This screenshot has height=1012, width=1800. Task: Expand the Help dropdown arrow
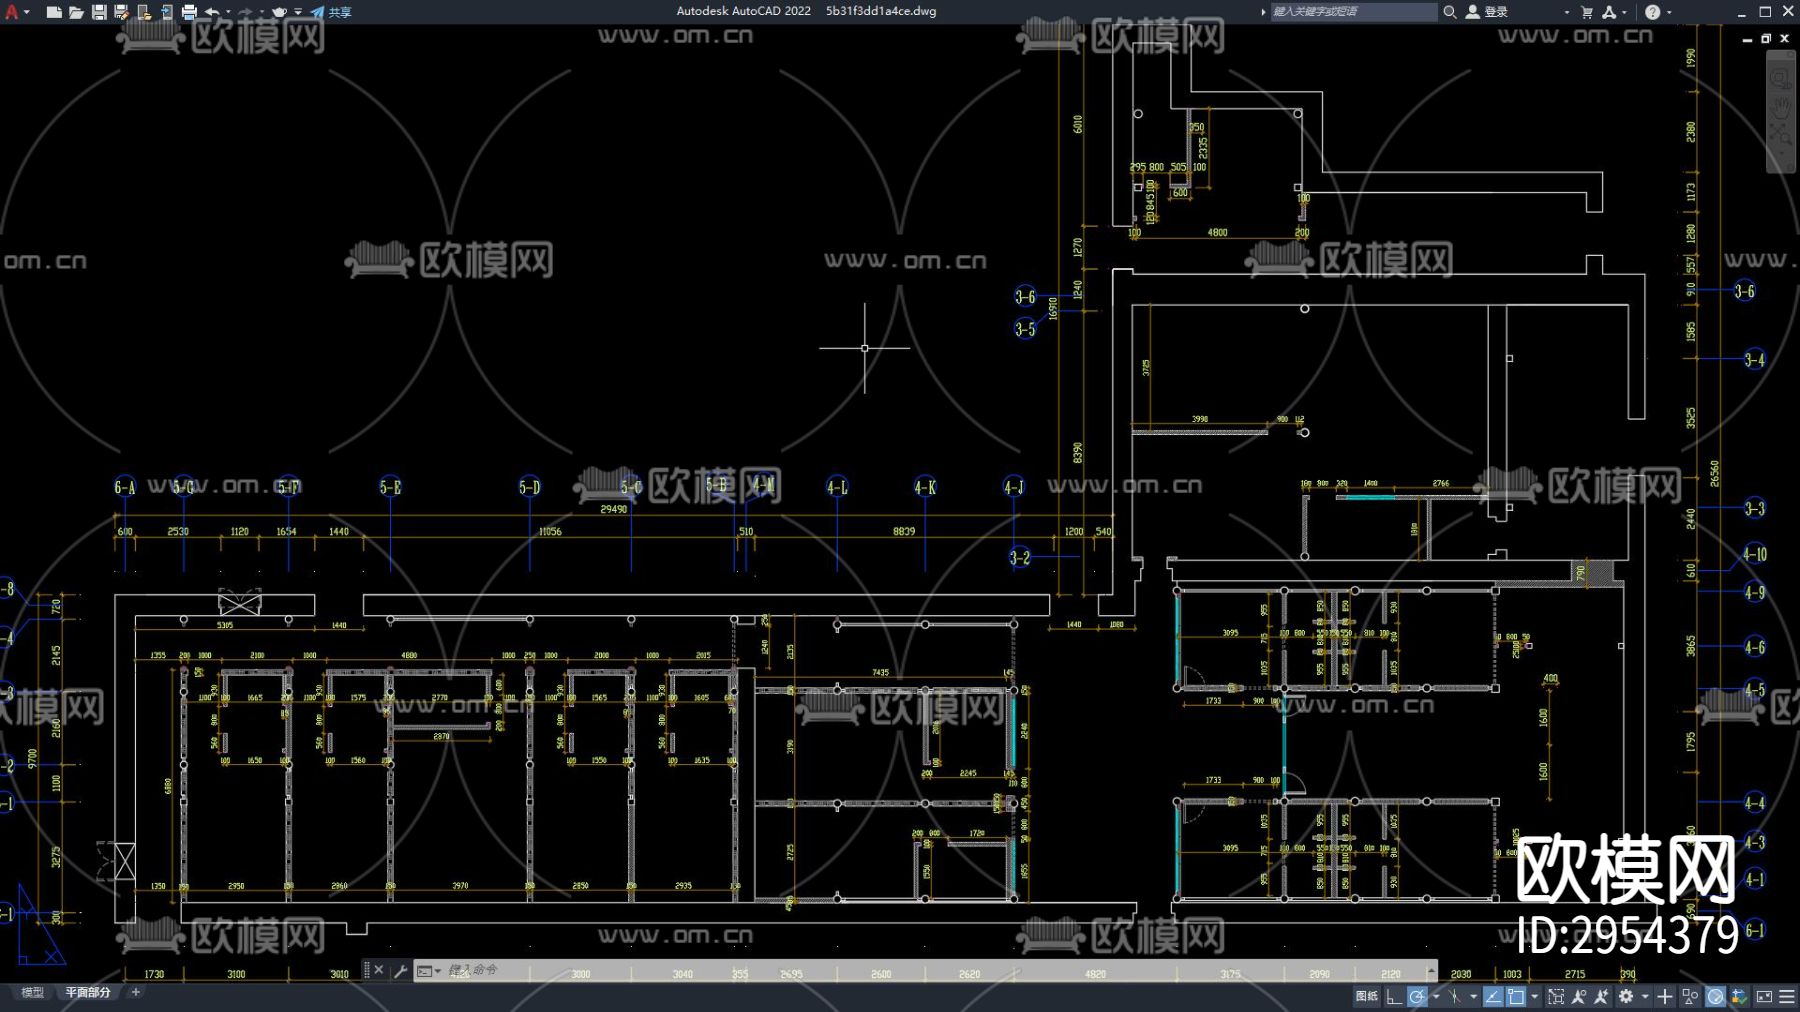pos(1669,12)
